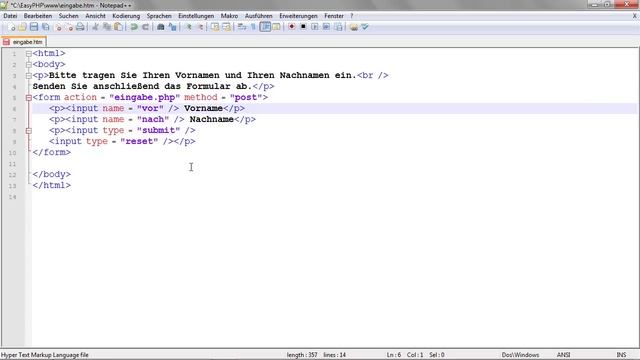Viewport: 640px width, 360px height.
Task: Open the Ansicht menu
Action: (x=96, y=16)
